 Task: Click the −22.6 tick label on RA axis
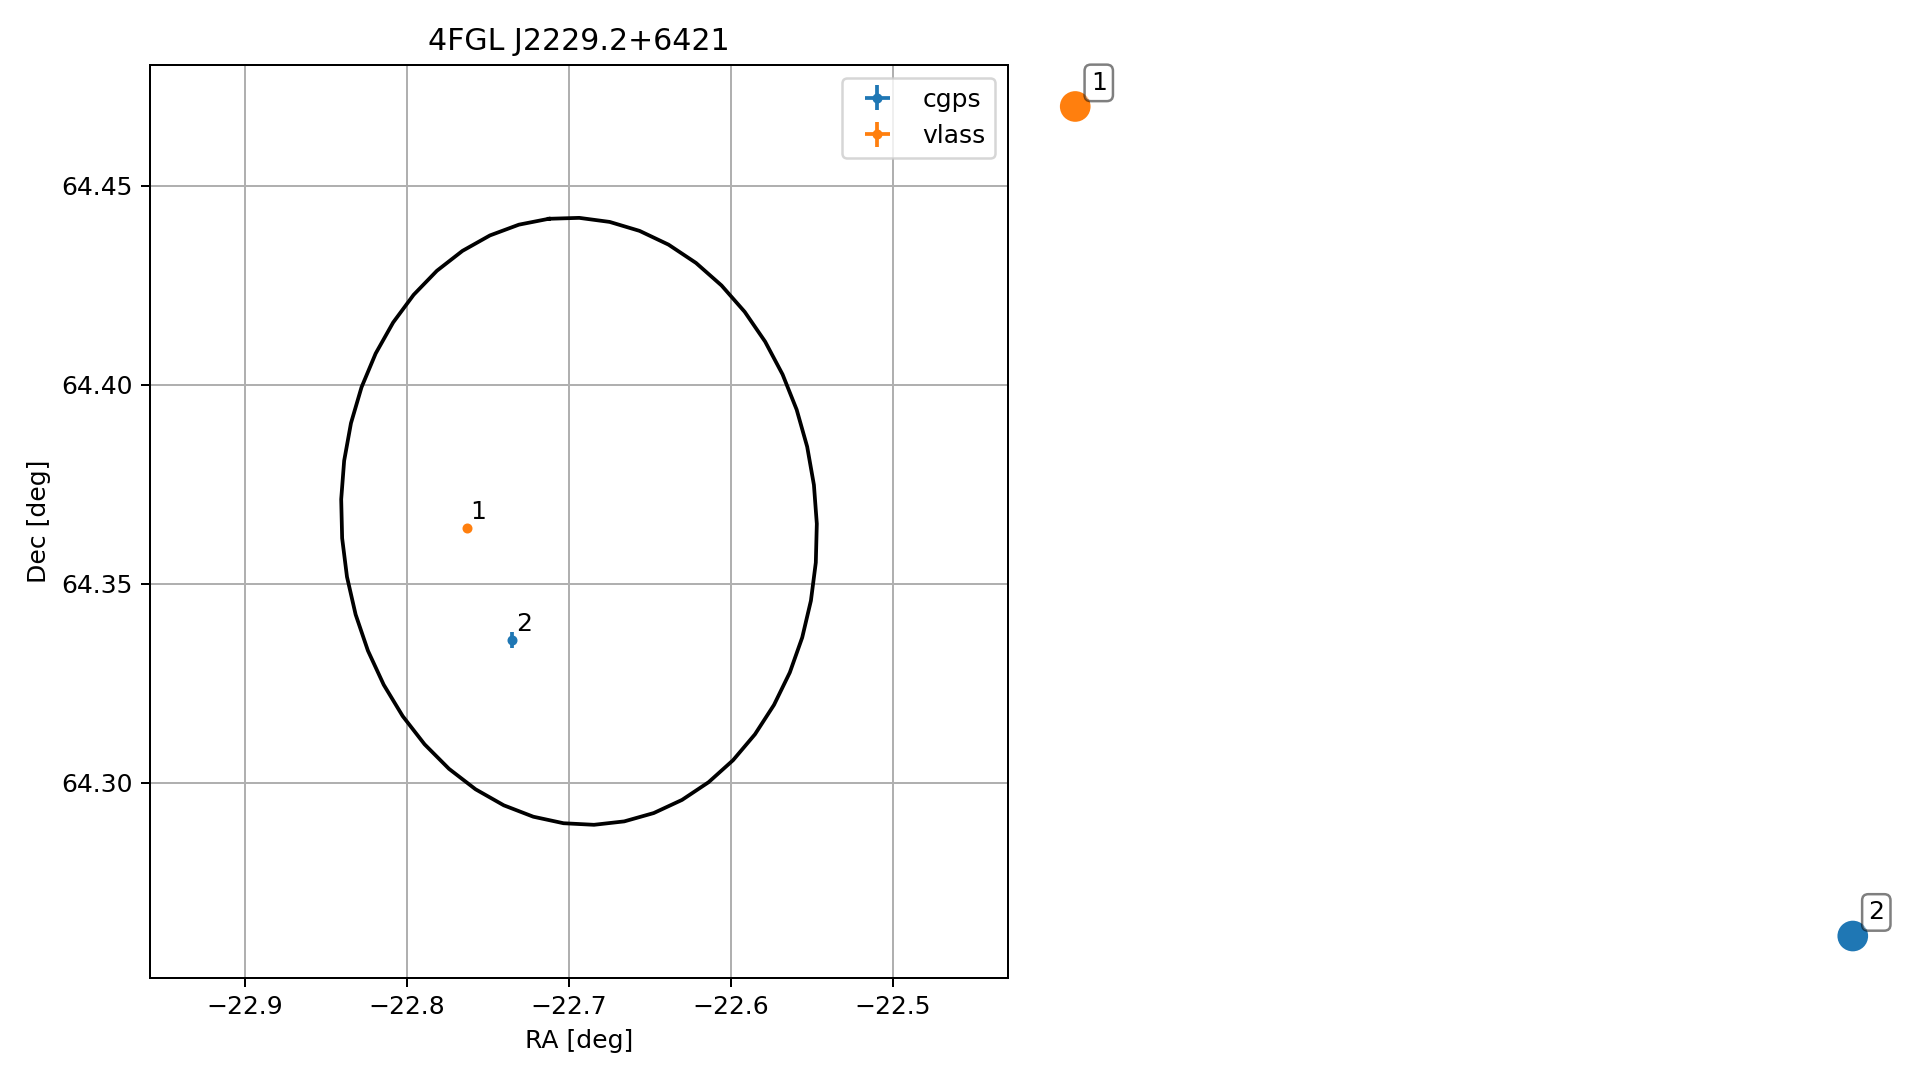731,1006
